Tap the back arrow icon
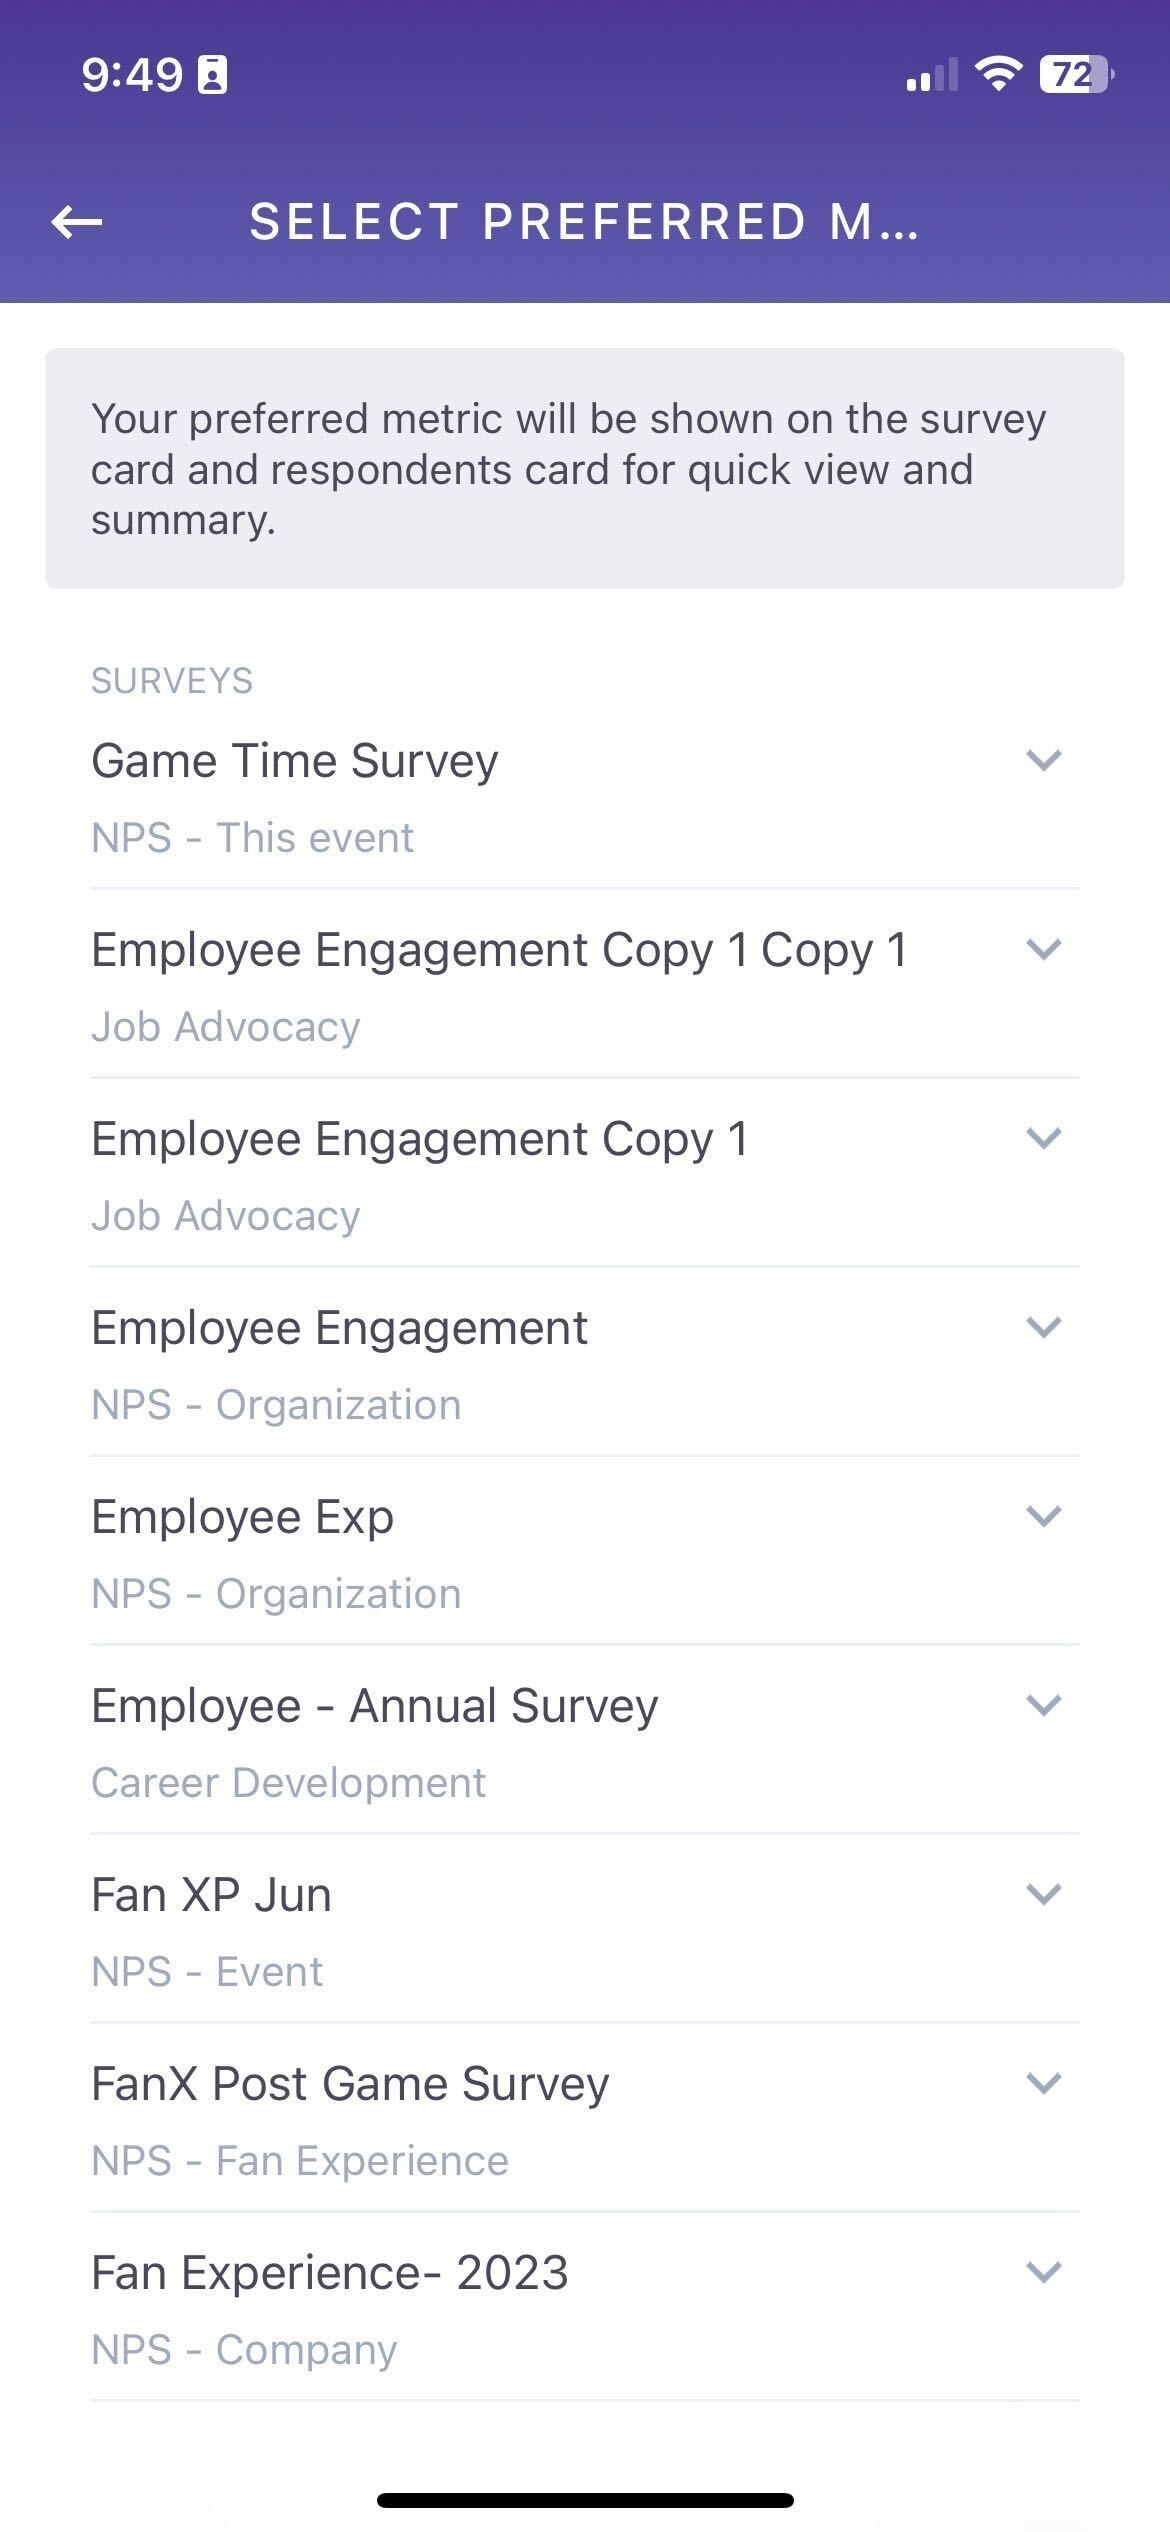The image size is (1170, 2532). click(x=77, y=222)
